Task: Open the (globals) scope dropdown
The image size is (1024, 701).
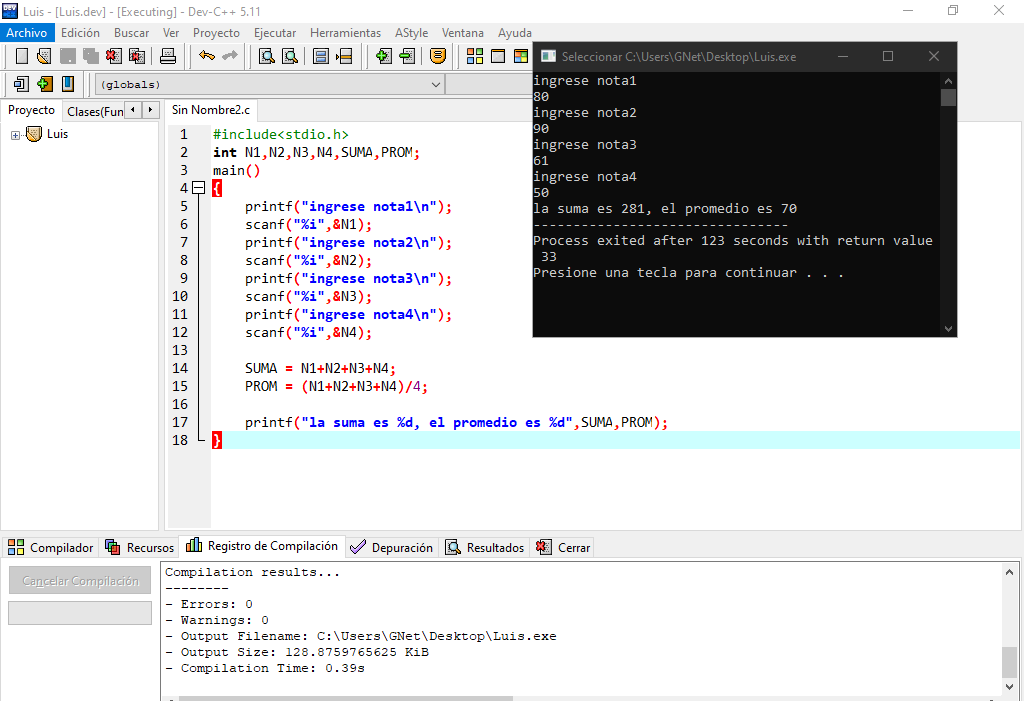Action: coord(435,85)
